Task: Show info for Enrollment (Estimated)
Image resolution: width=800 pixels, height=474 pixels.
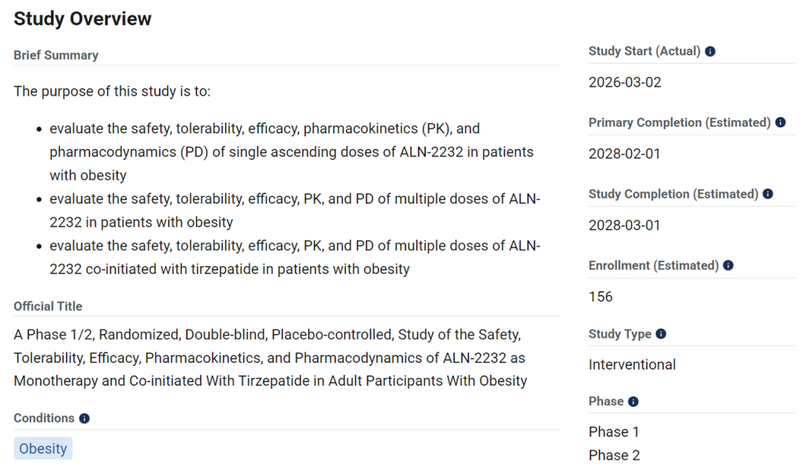Action: point(728,266)
